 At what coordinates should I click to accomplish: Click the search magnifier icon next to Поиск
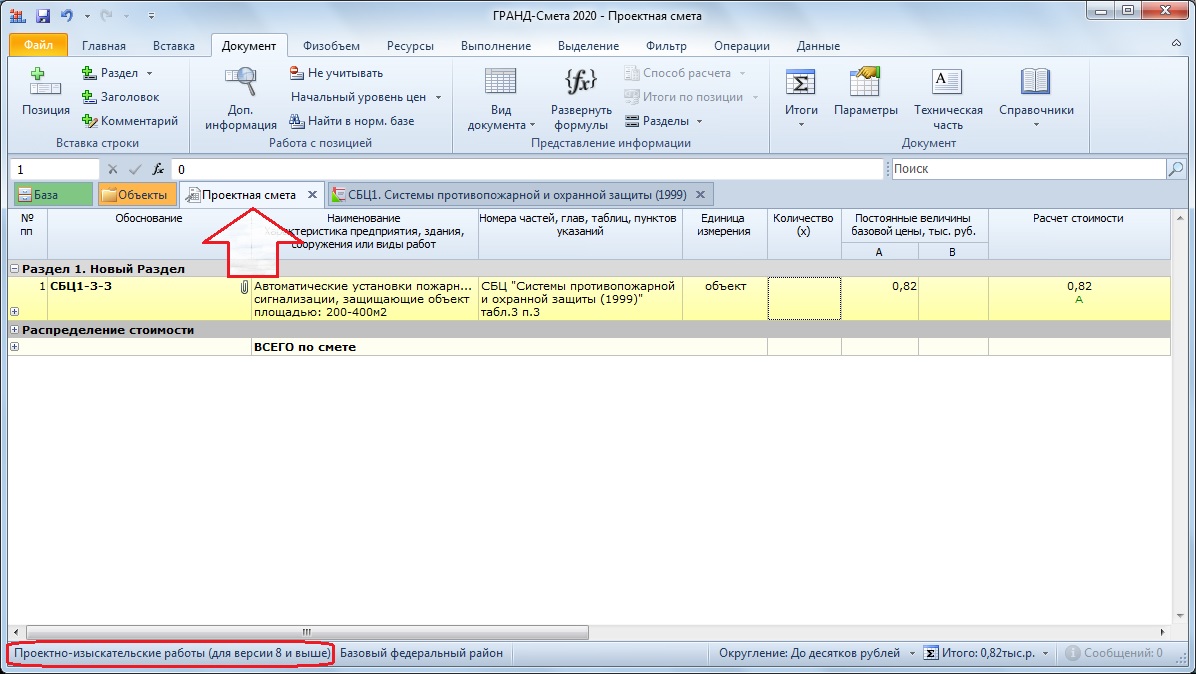1175,168
